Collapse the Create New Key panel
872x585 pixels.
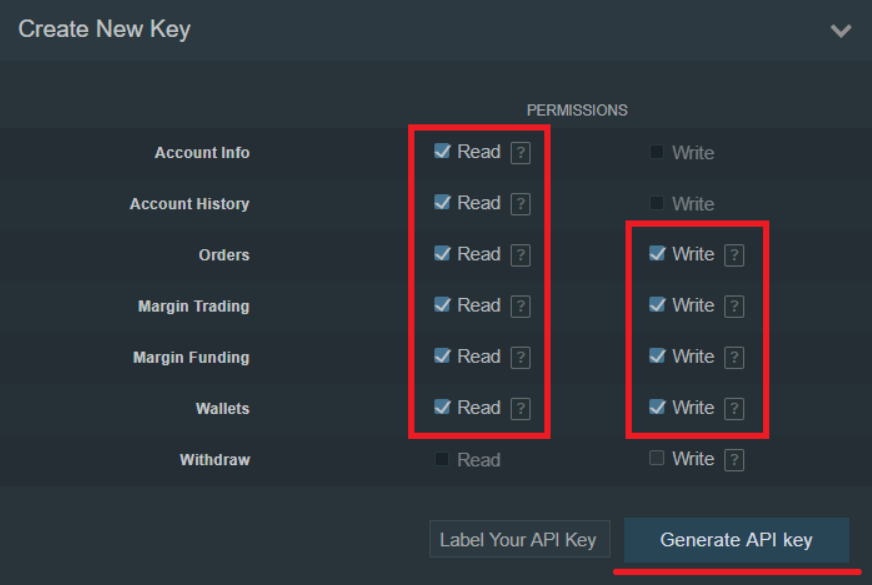[841, 31]
